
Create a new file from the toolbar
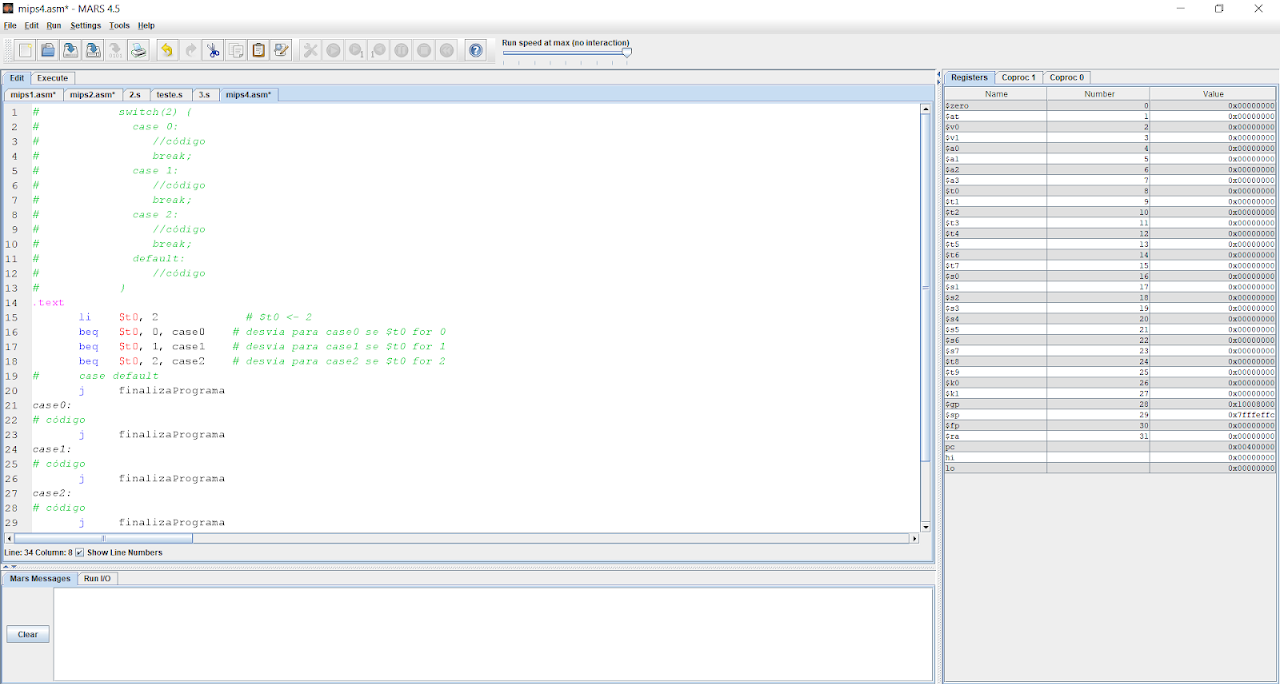coord(25,50)
